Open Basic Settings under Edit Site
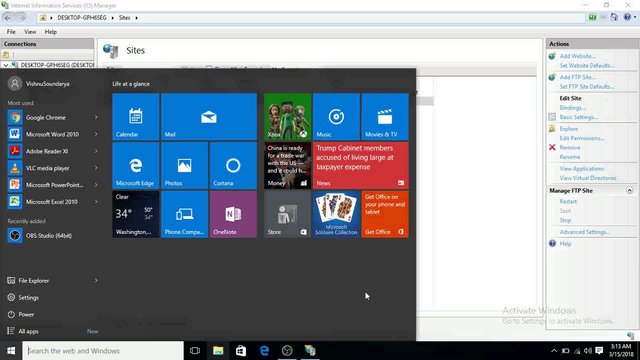 coord(578,117)
